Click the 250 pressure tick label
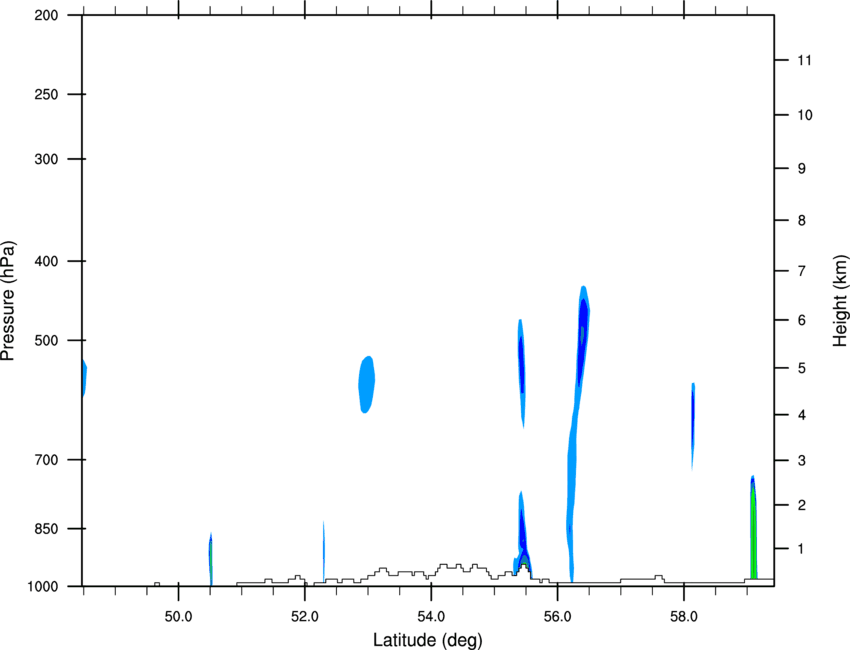The height and width of the screenshot is (650, 850). 46,94
